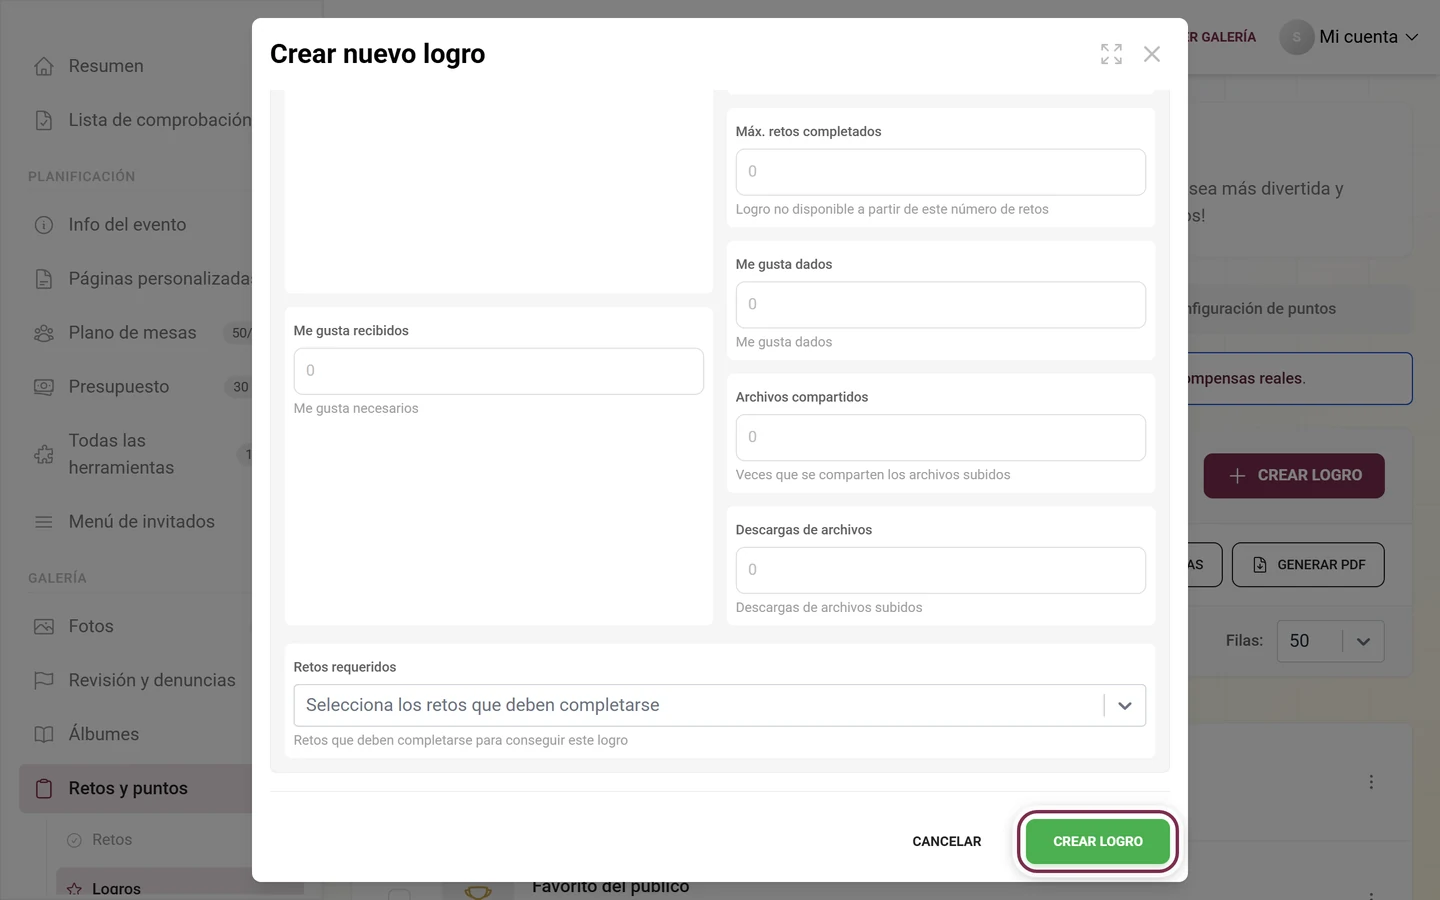The image size is (1440, 900).
Task: Click the Info del evento info icon
Action: coord(44,225)
